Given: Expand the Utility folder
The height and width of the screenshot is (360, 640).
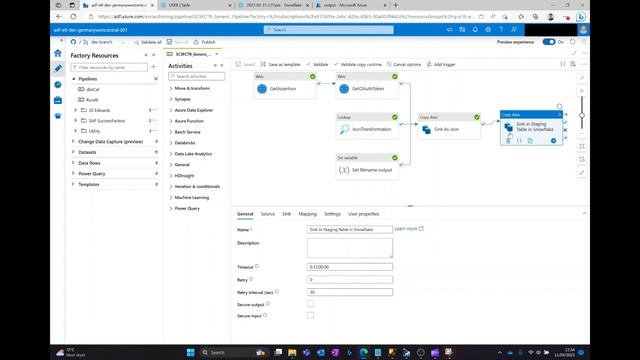Looking at the screenshot, I should [76, 131].
